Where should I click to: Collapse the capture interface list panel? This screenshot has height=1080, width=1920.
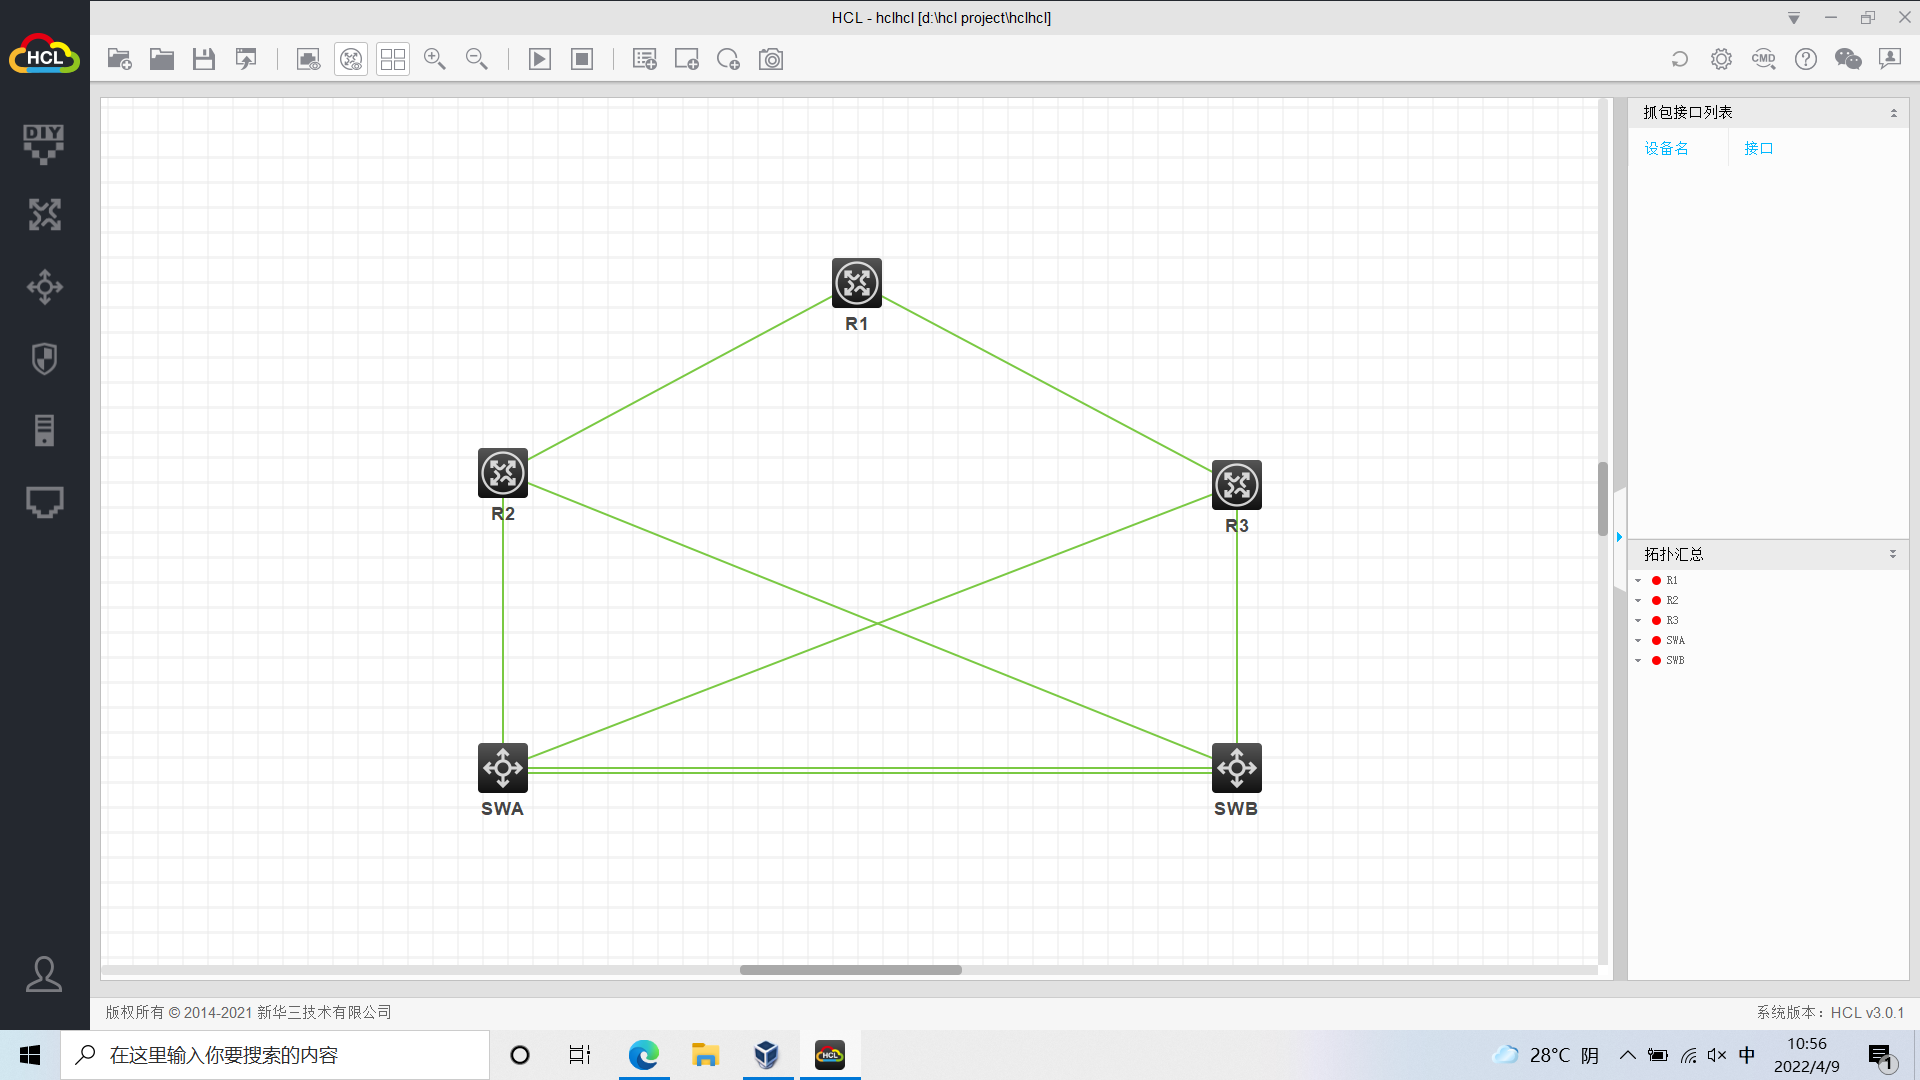point(1893,113)
